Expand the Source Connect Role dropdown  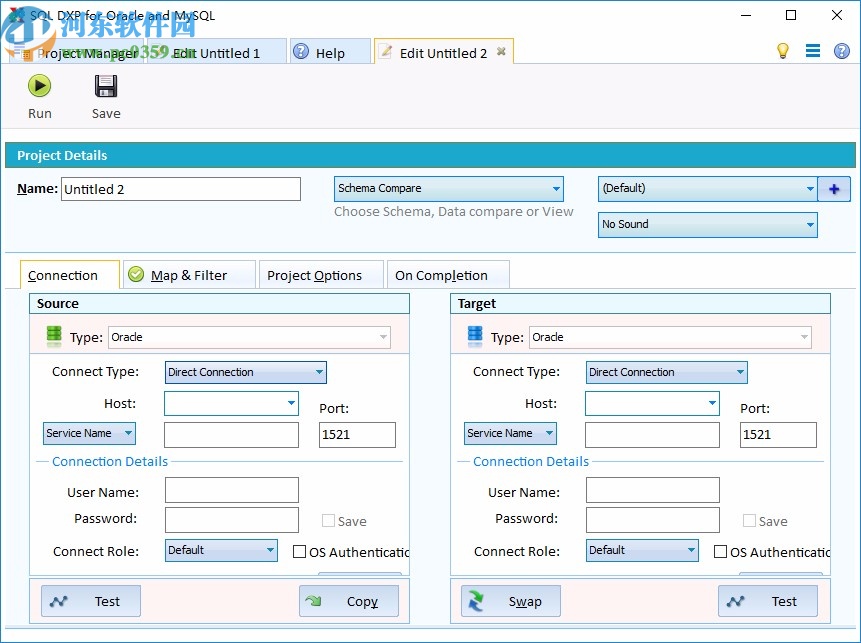(x=220, y=550)
